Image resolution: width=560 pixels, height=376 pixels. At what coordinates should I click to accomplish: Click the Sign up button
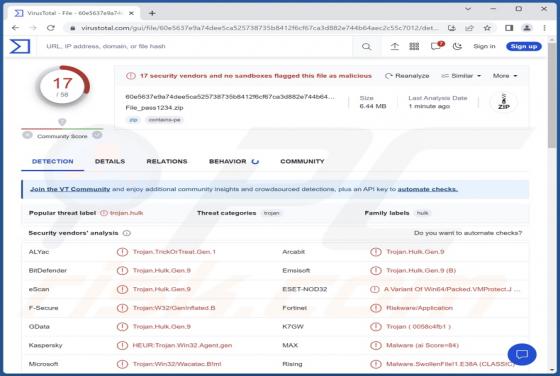[524, 46]
